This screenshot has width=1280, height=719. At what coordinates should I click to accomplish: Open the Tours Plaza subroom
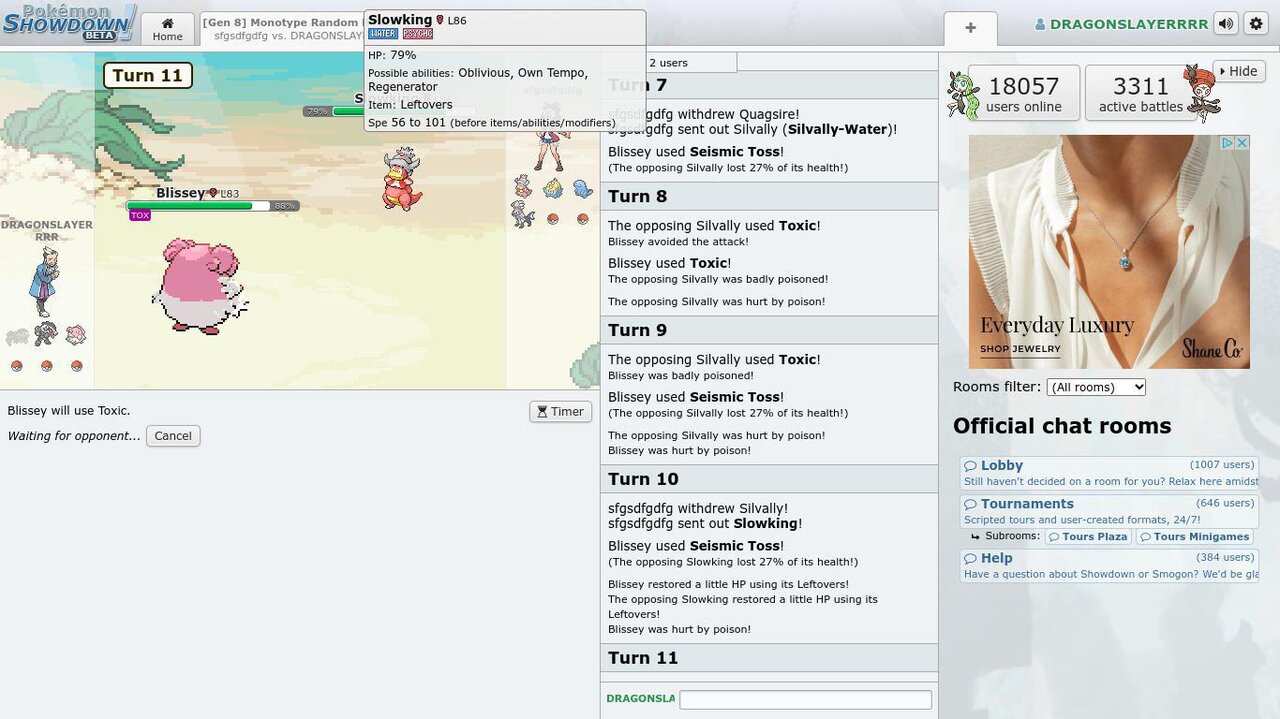(x=1088, y=537)
